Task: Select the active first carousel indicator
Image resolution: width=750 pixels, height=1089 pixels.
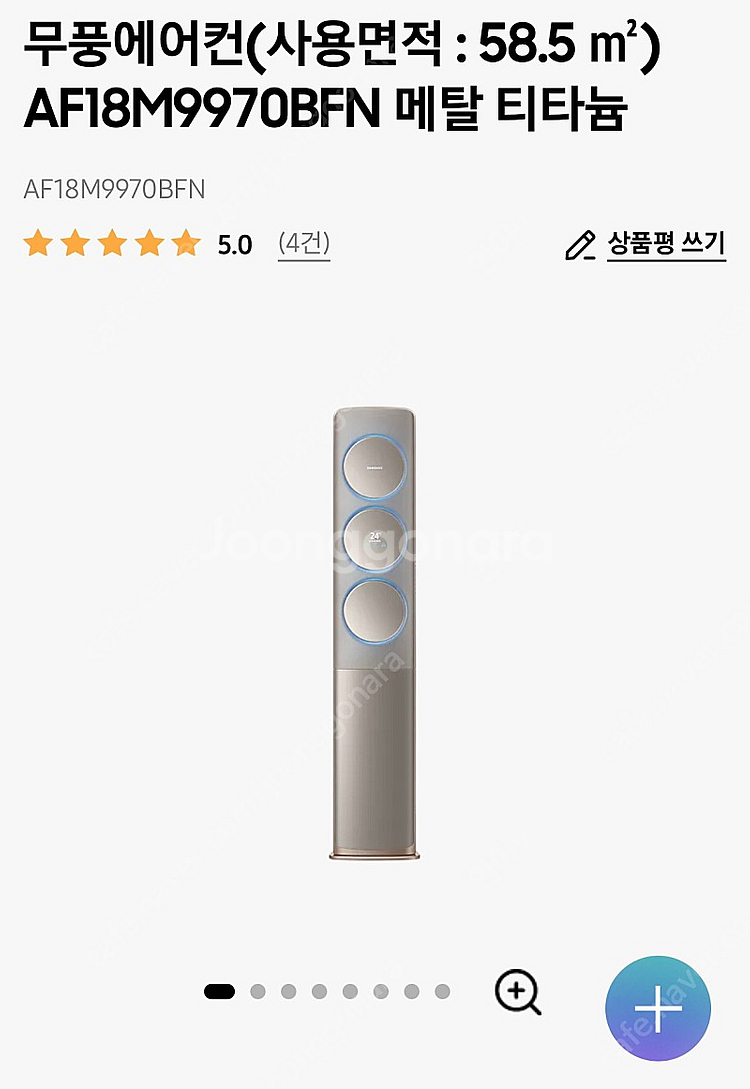Action: pos(219,992)
